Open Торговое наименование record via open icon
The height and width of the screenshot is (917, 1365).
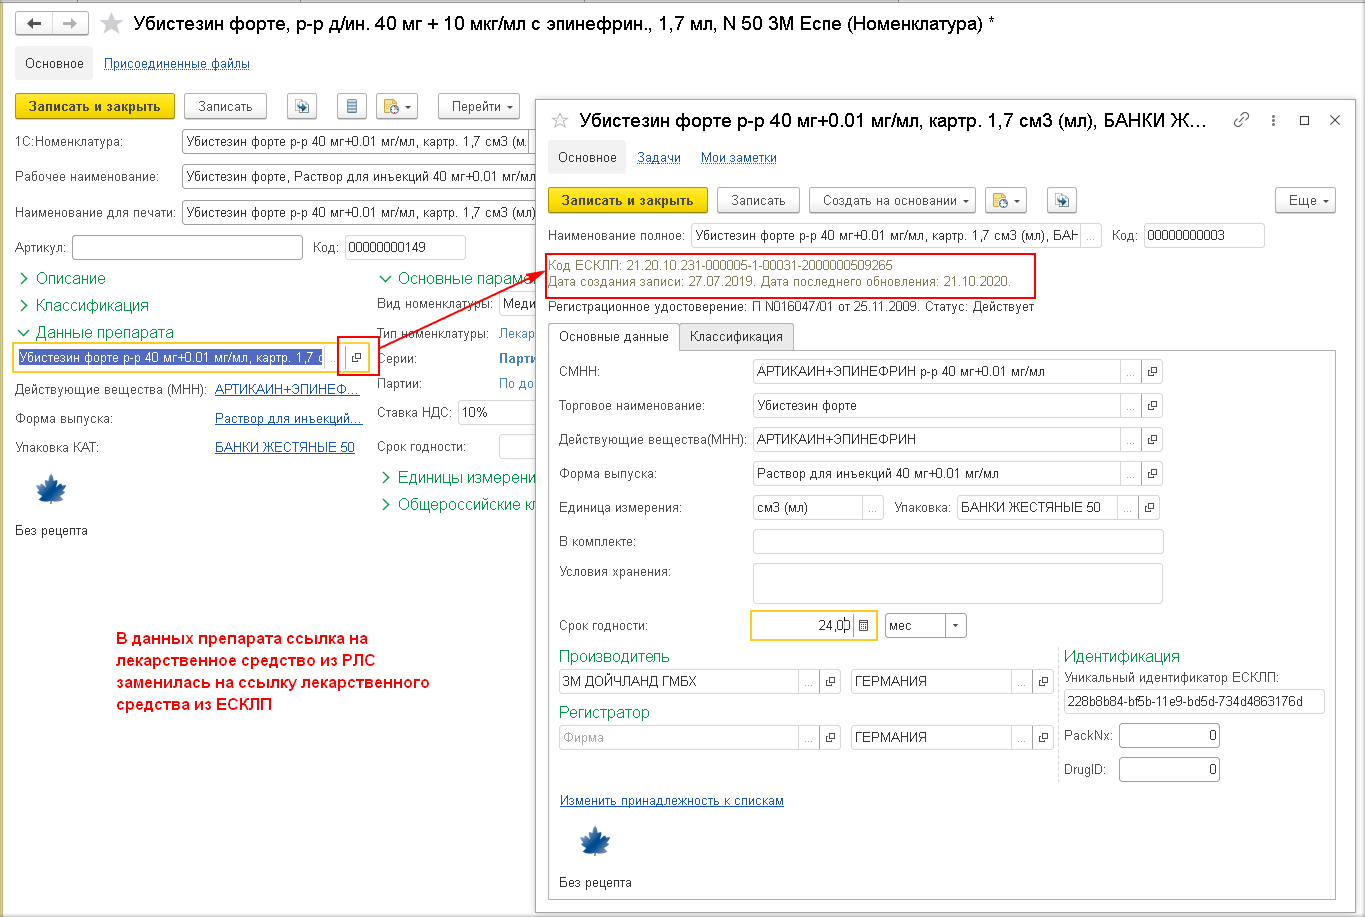click(x=1152, y=406)
